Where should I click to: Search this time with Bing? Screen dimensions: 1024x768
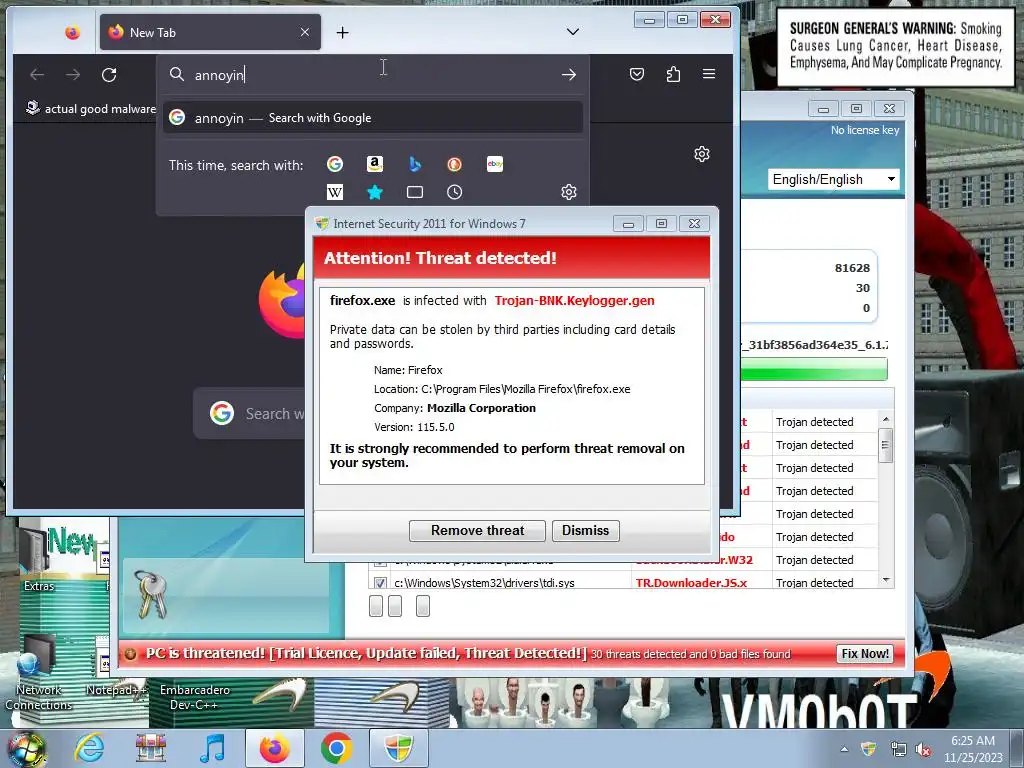[x=415, y=164]
